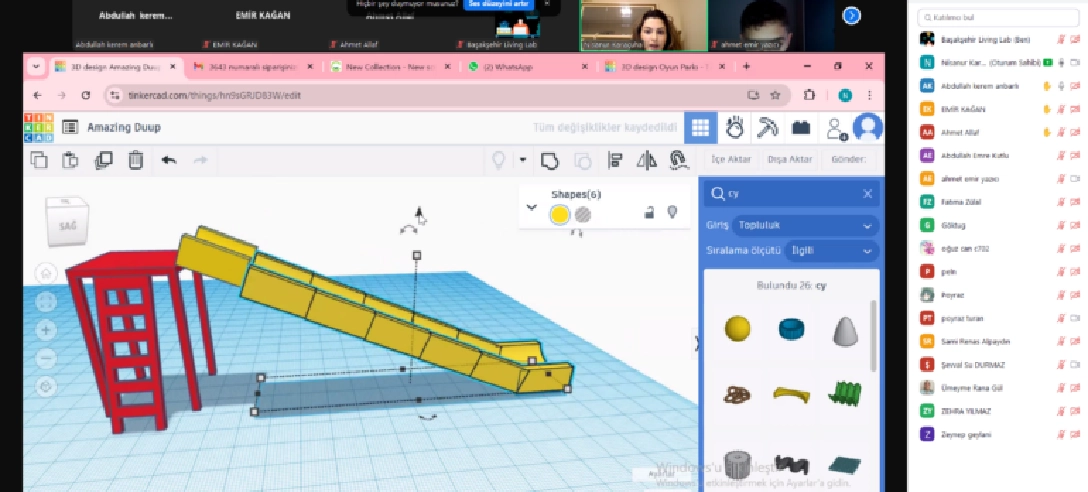Click Ses düzeyini artır button in Zoom
Viewport: 1088px width, 492px height.
pos(498,3)
